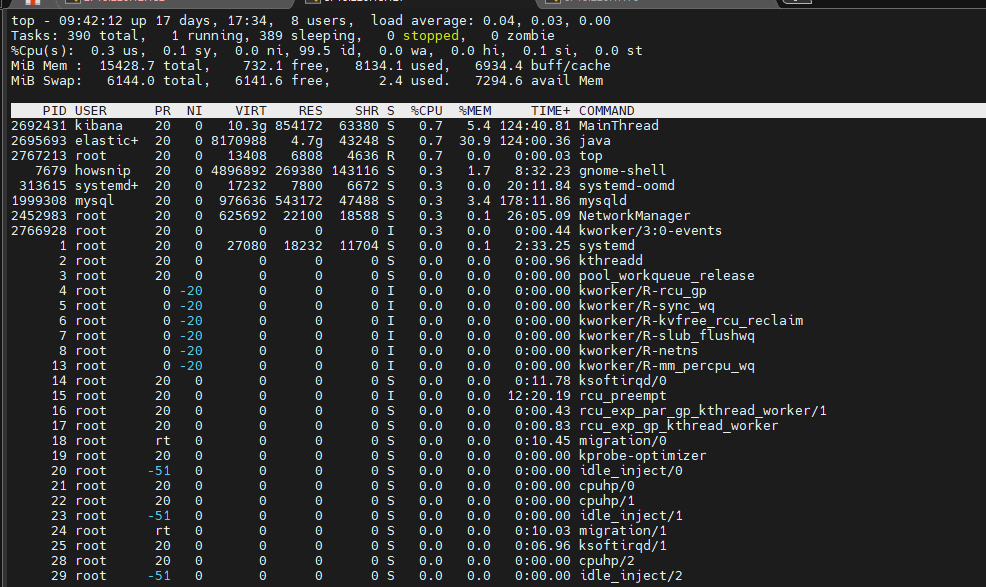The image size is (986, 587).
Task: Select the mysqld command
Action: click(602, 201)
